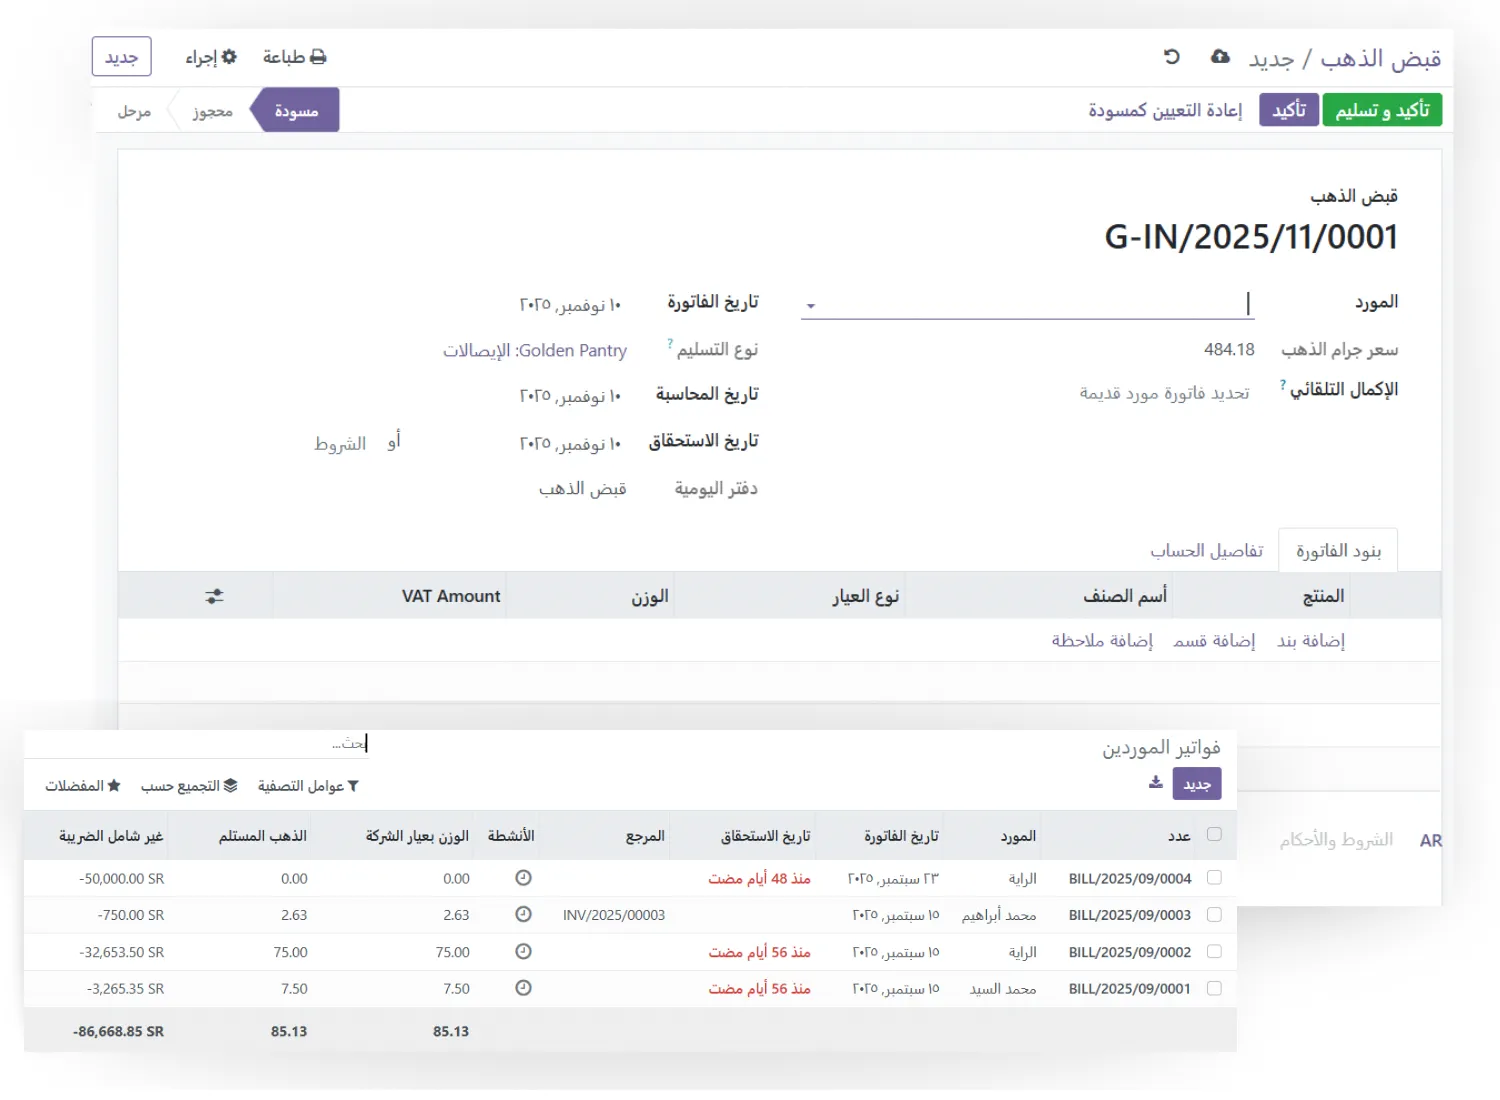Click the إضافة بند add line link
The height and width of the screenshot is (1100, 1500).
[x=1310, y=641]
